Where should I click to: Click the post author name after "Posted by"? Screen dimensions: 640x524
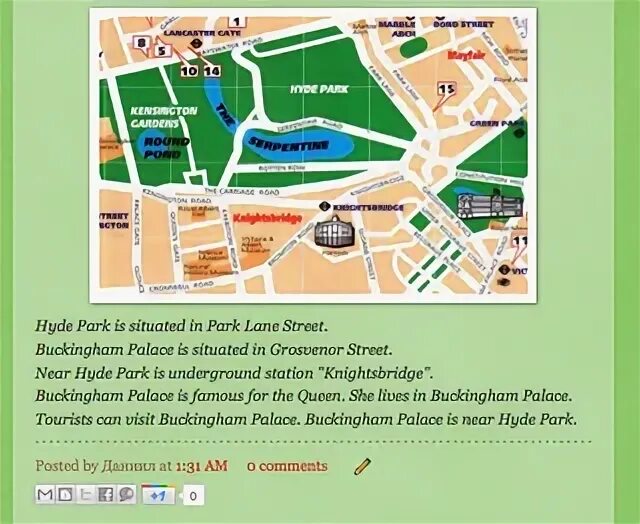tap(128, 466)
